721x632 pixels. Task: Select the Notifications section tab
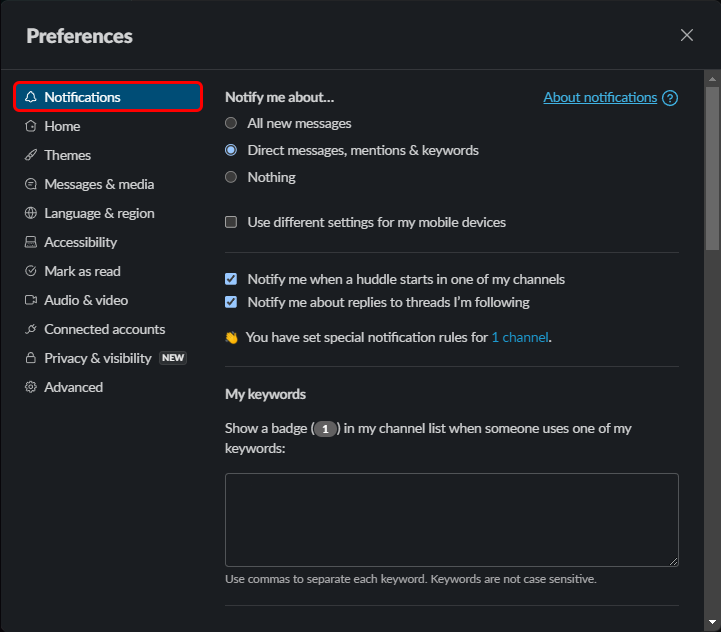(x=108, y=97)
